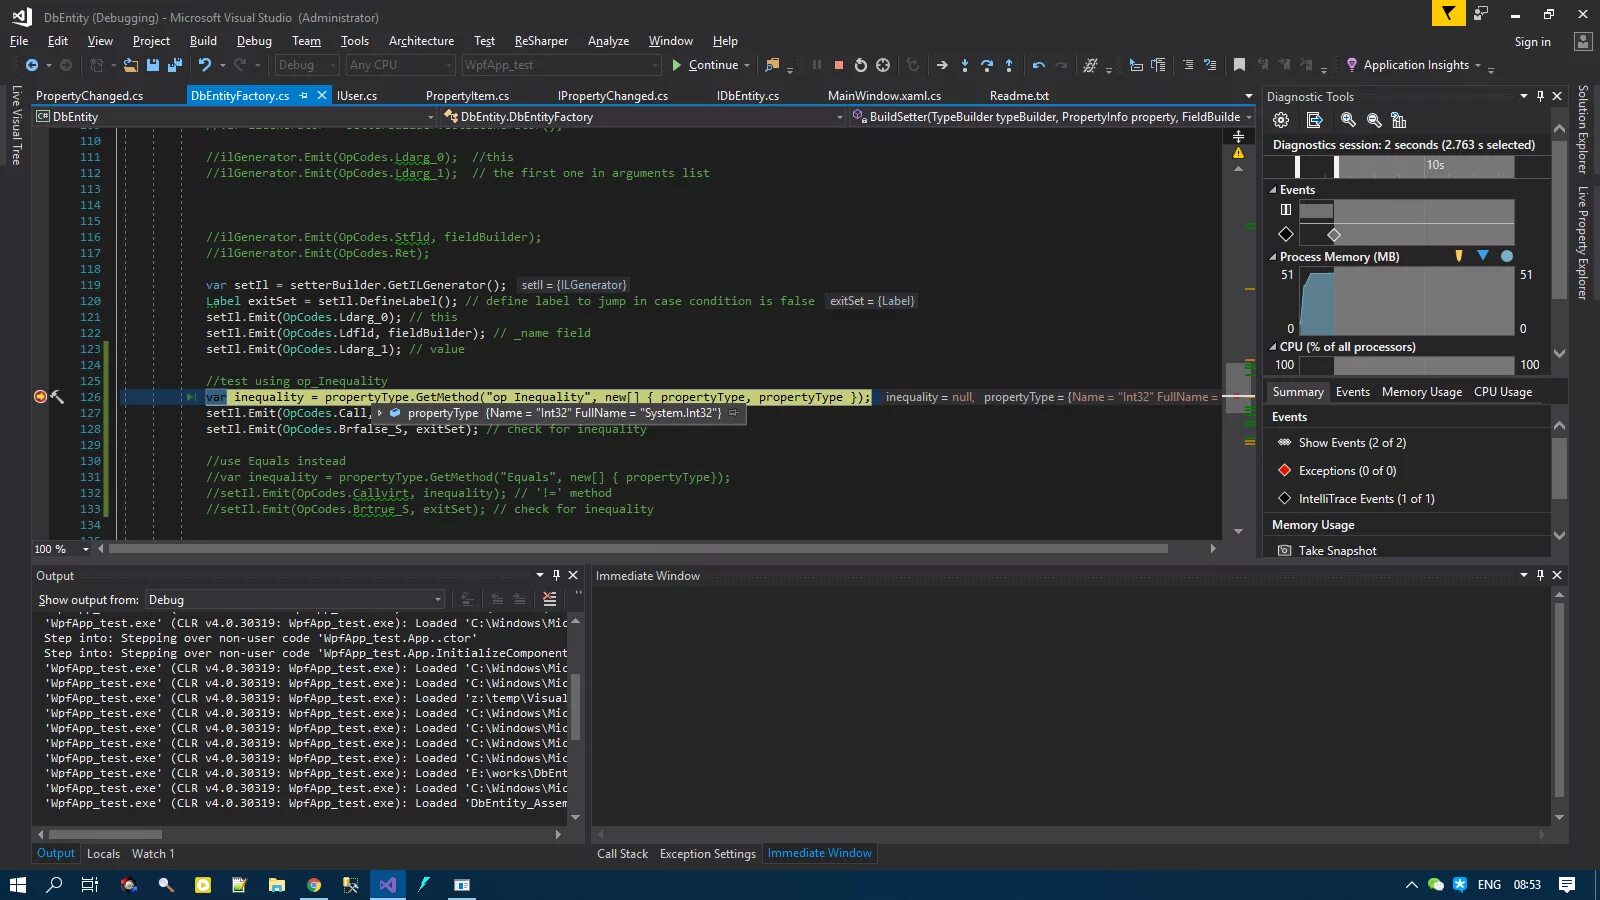The image size is (1600, 900).
Task: Open Diagnostic Tools settings gear
Action: (1281, 120)
